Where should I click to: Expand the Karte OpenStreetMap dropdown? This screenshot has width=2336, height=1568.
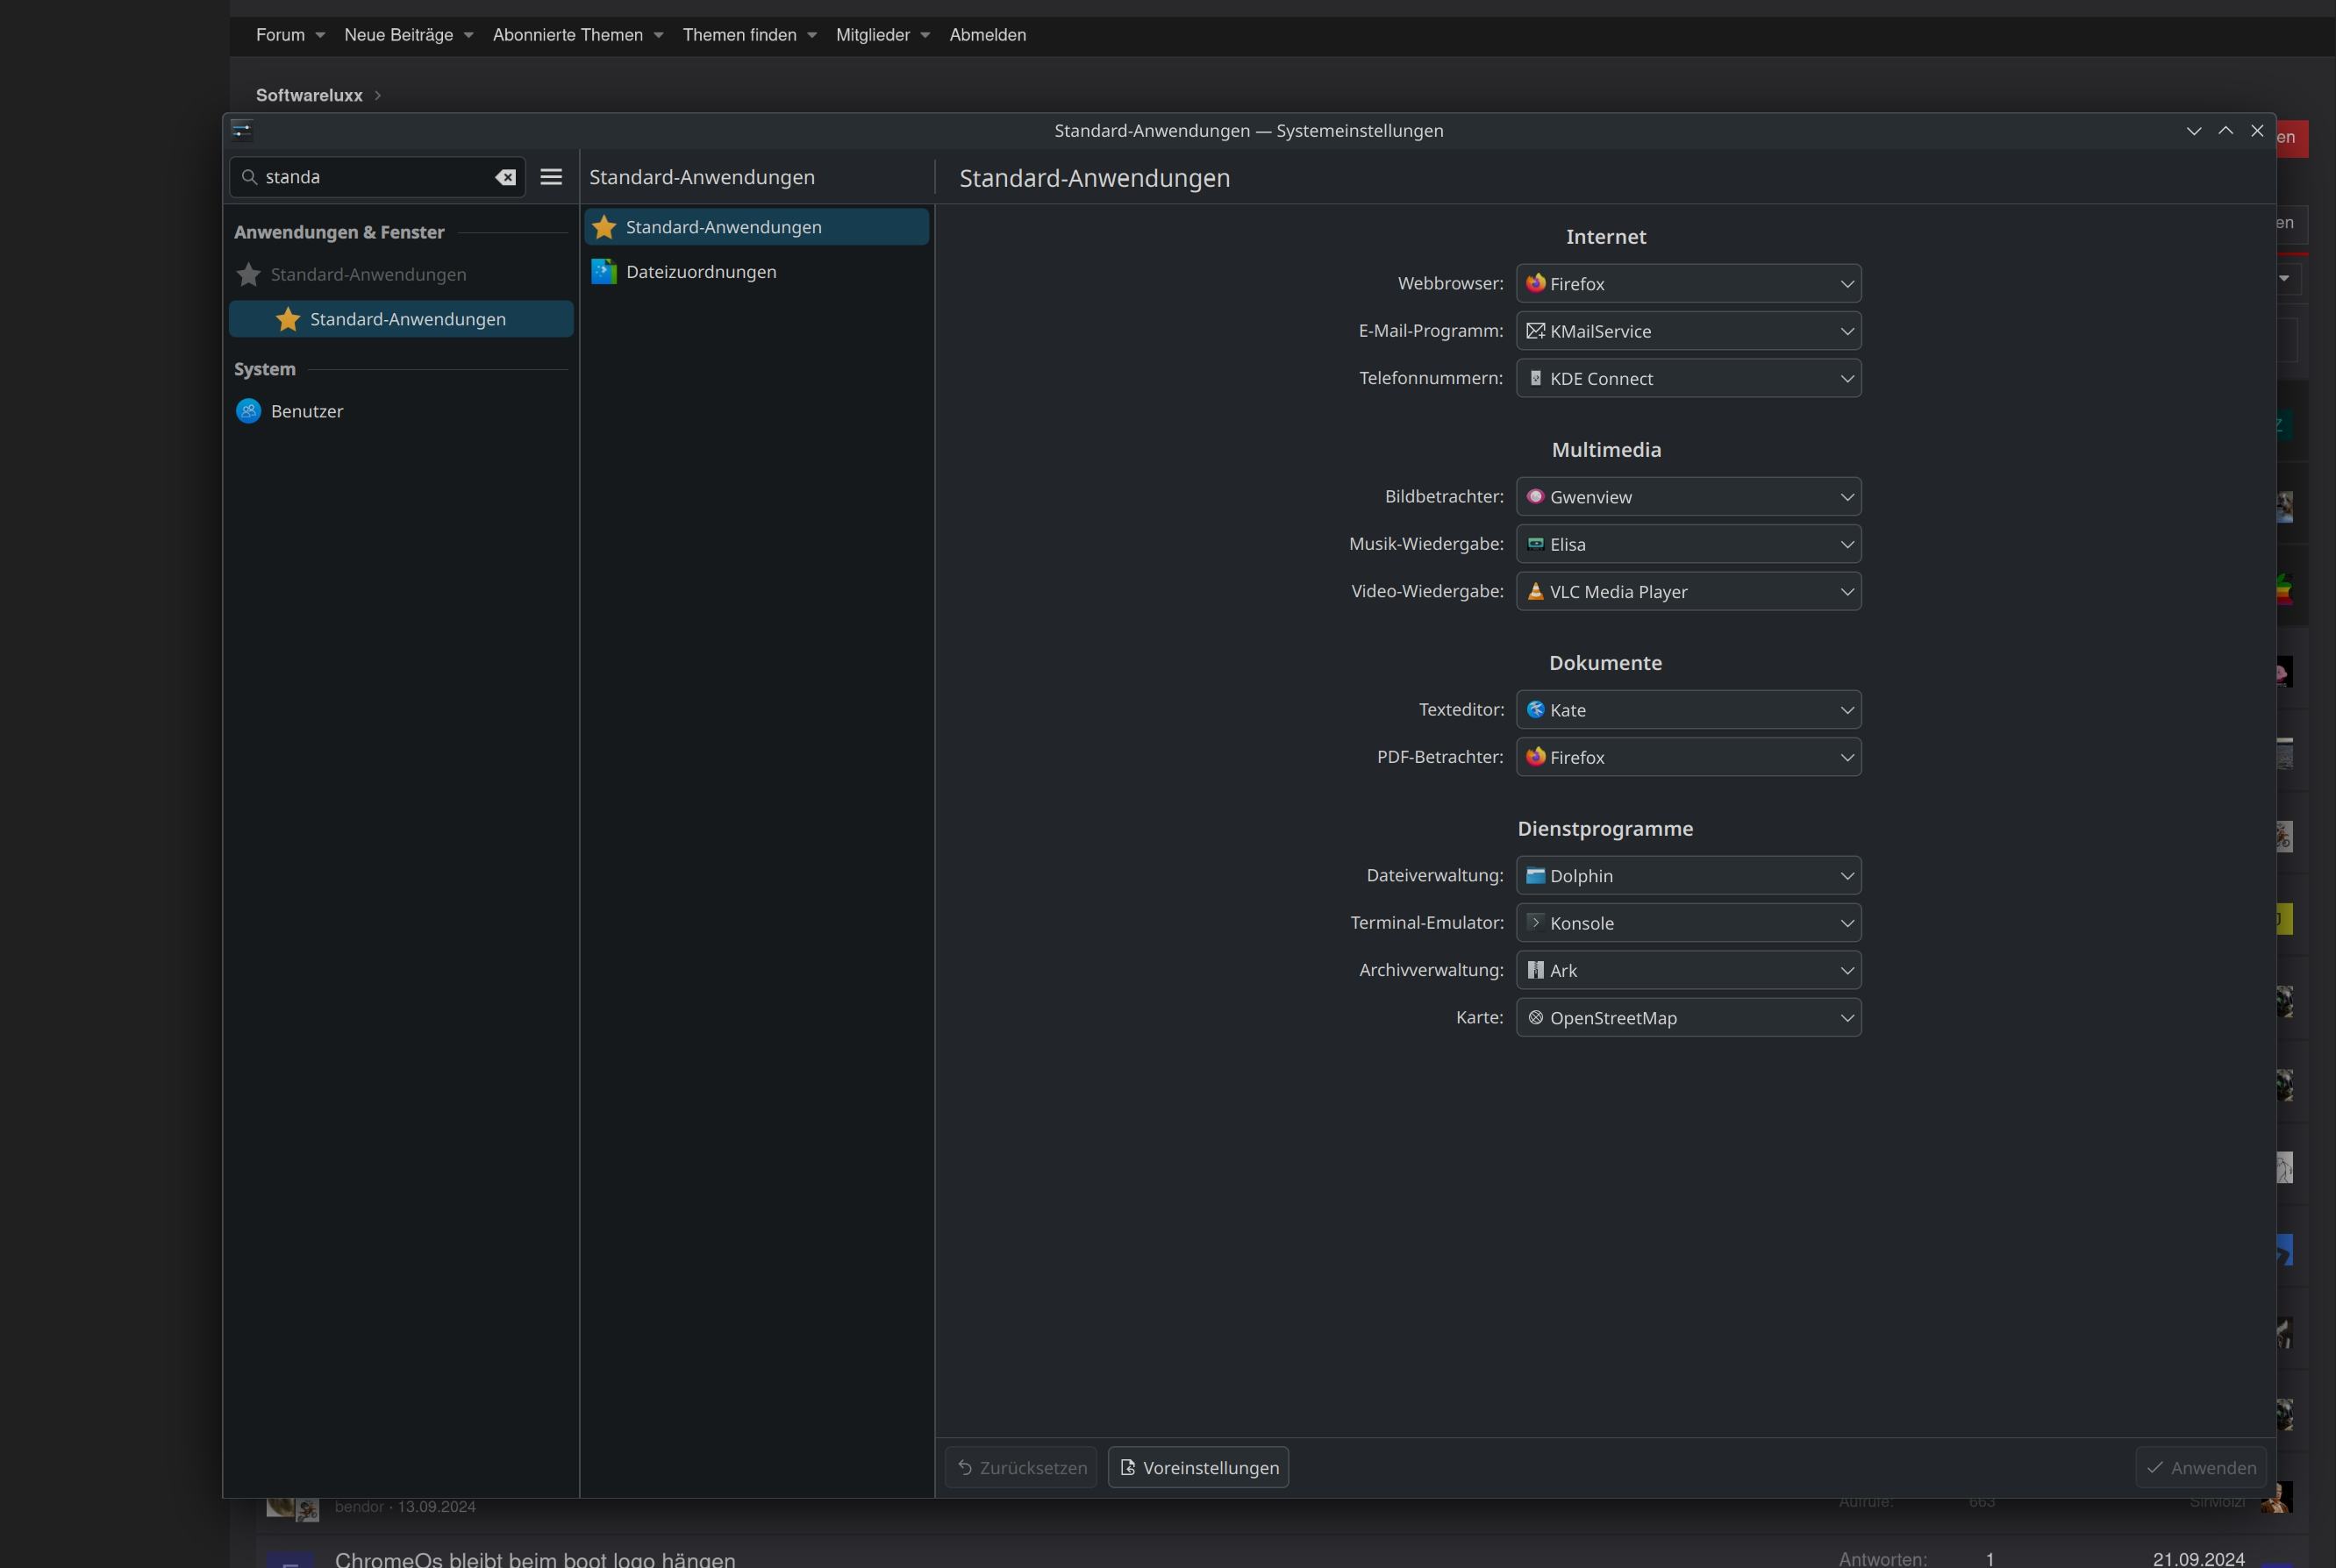pos(1688,1018)
